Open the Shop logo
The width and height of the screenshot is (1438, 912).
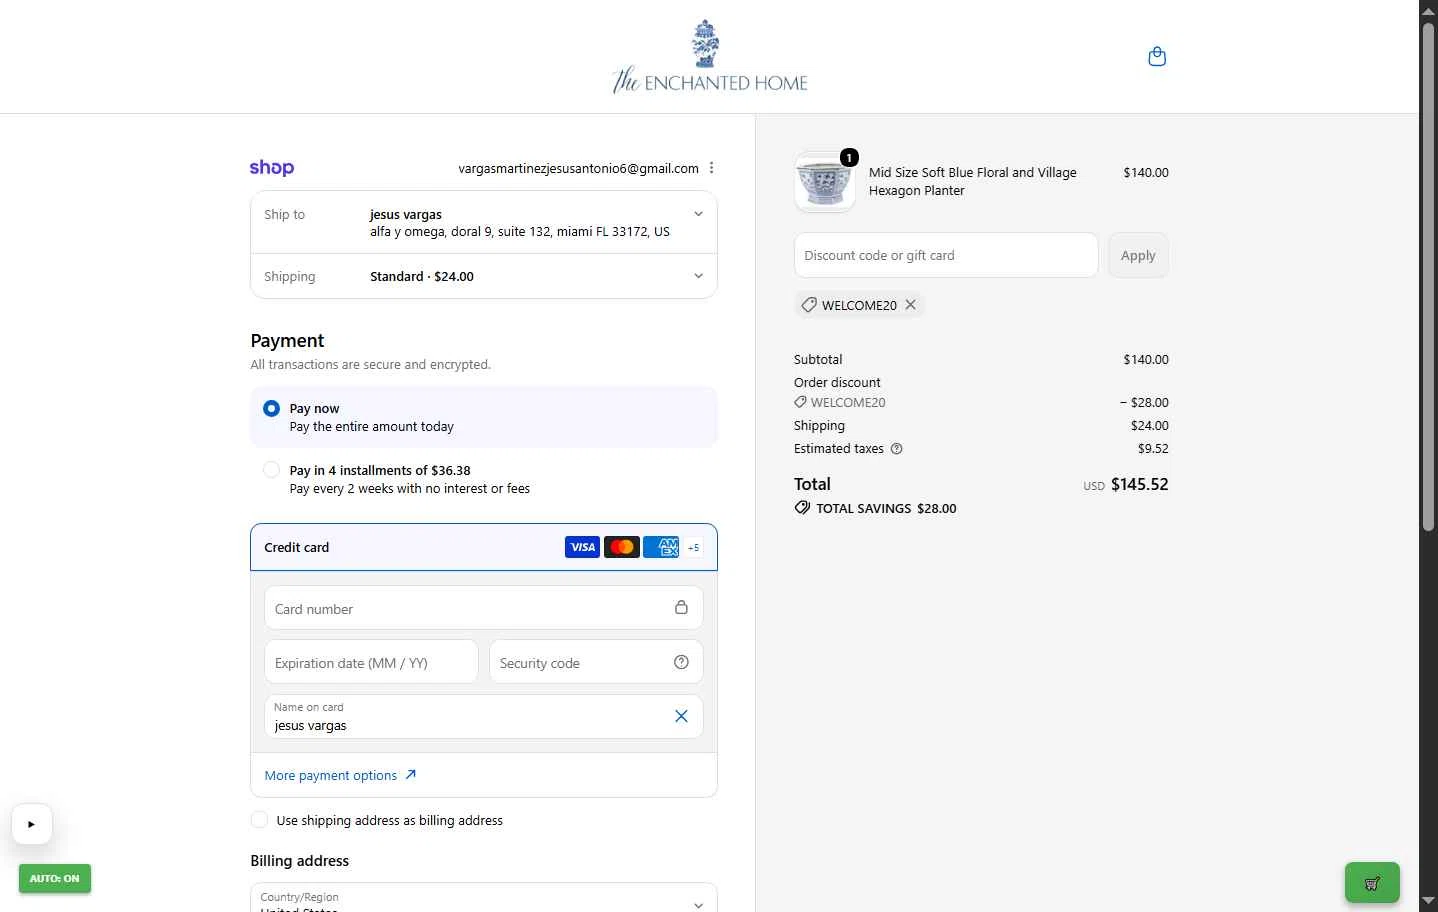(x=272, y=168)
